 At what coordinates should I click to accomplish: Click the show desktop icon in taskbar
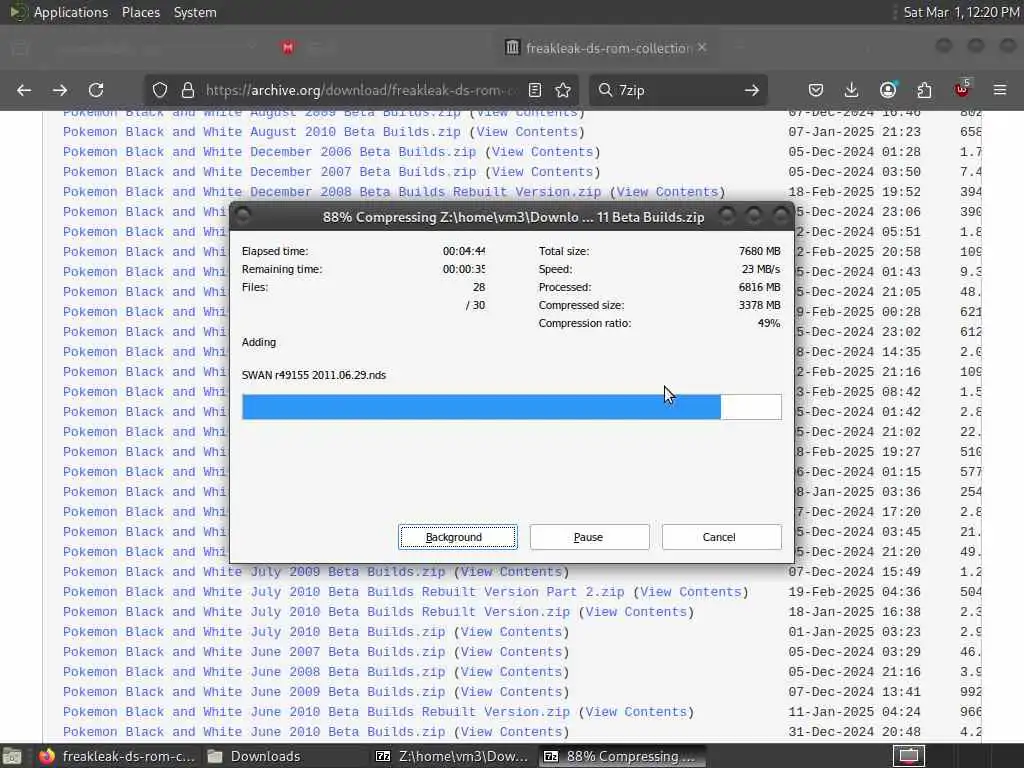12,756
